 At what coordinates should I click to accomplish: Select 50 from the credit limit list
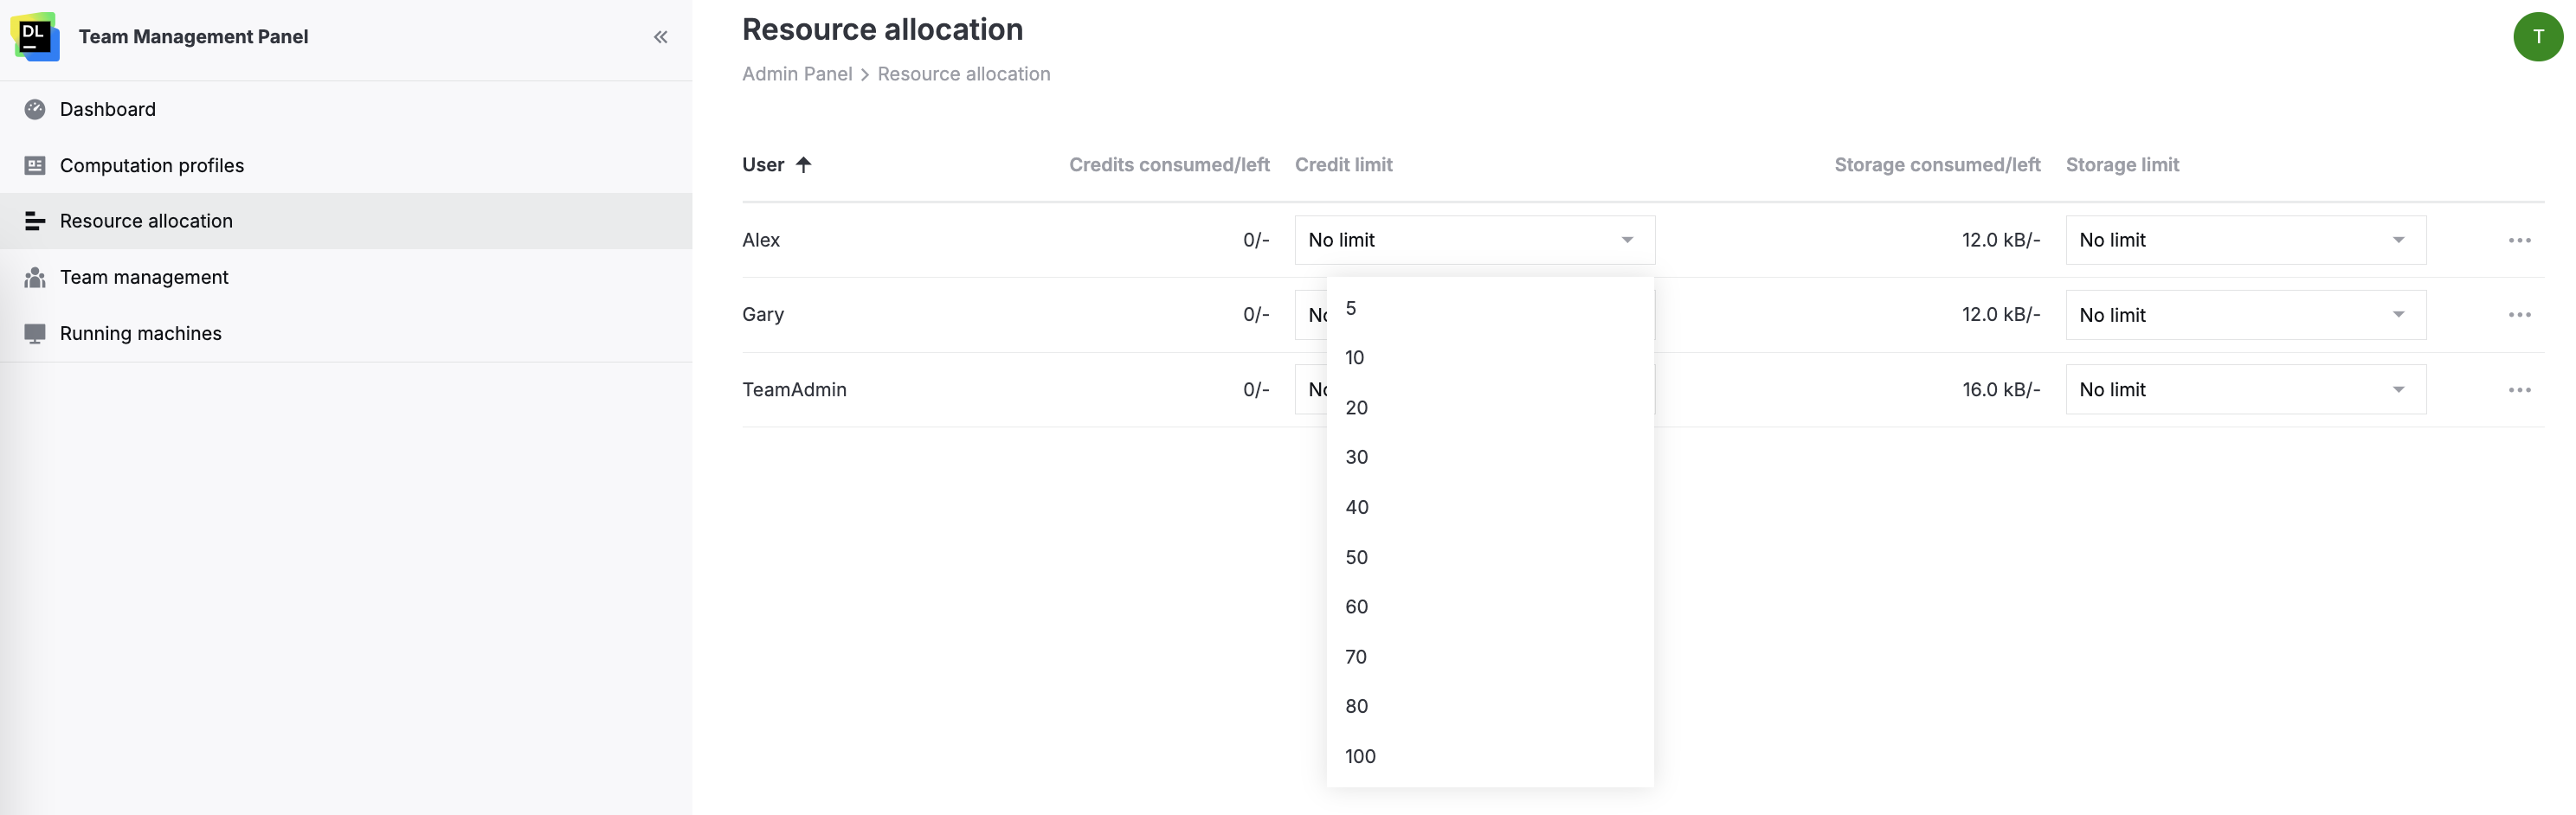1357,557
